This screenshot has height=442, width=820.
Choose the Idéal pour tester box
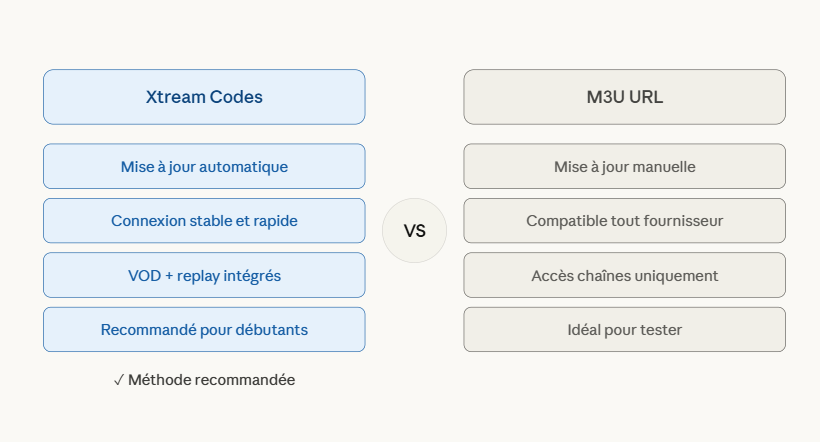coord(624,329)
